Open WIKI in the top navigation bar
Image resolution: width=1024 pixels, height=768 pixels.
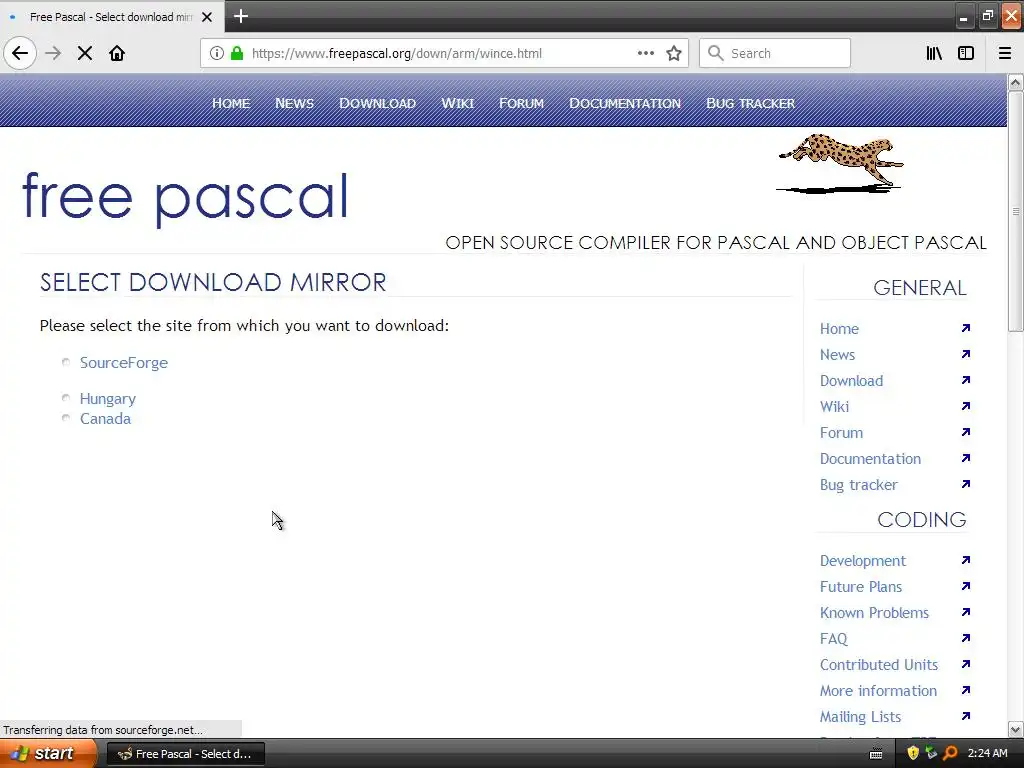click(458, 103)
